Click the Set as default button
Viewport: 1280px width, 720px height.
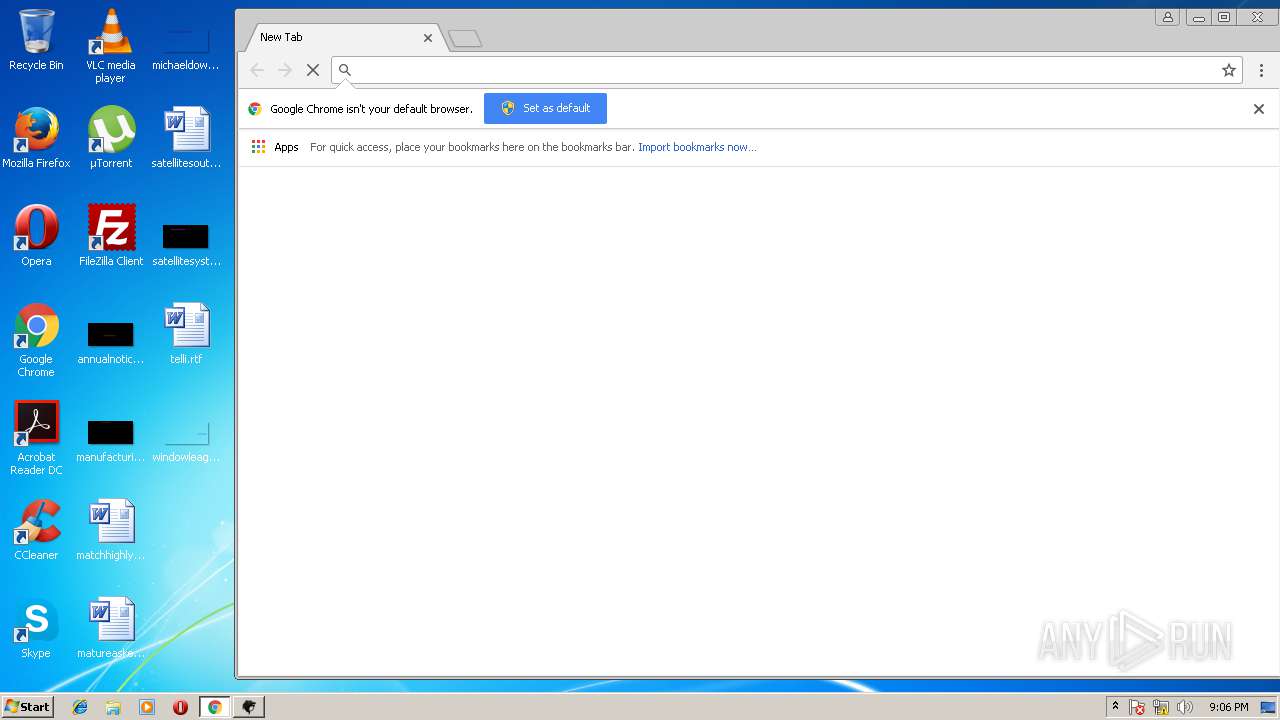(545, 108)
